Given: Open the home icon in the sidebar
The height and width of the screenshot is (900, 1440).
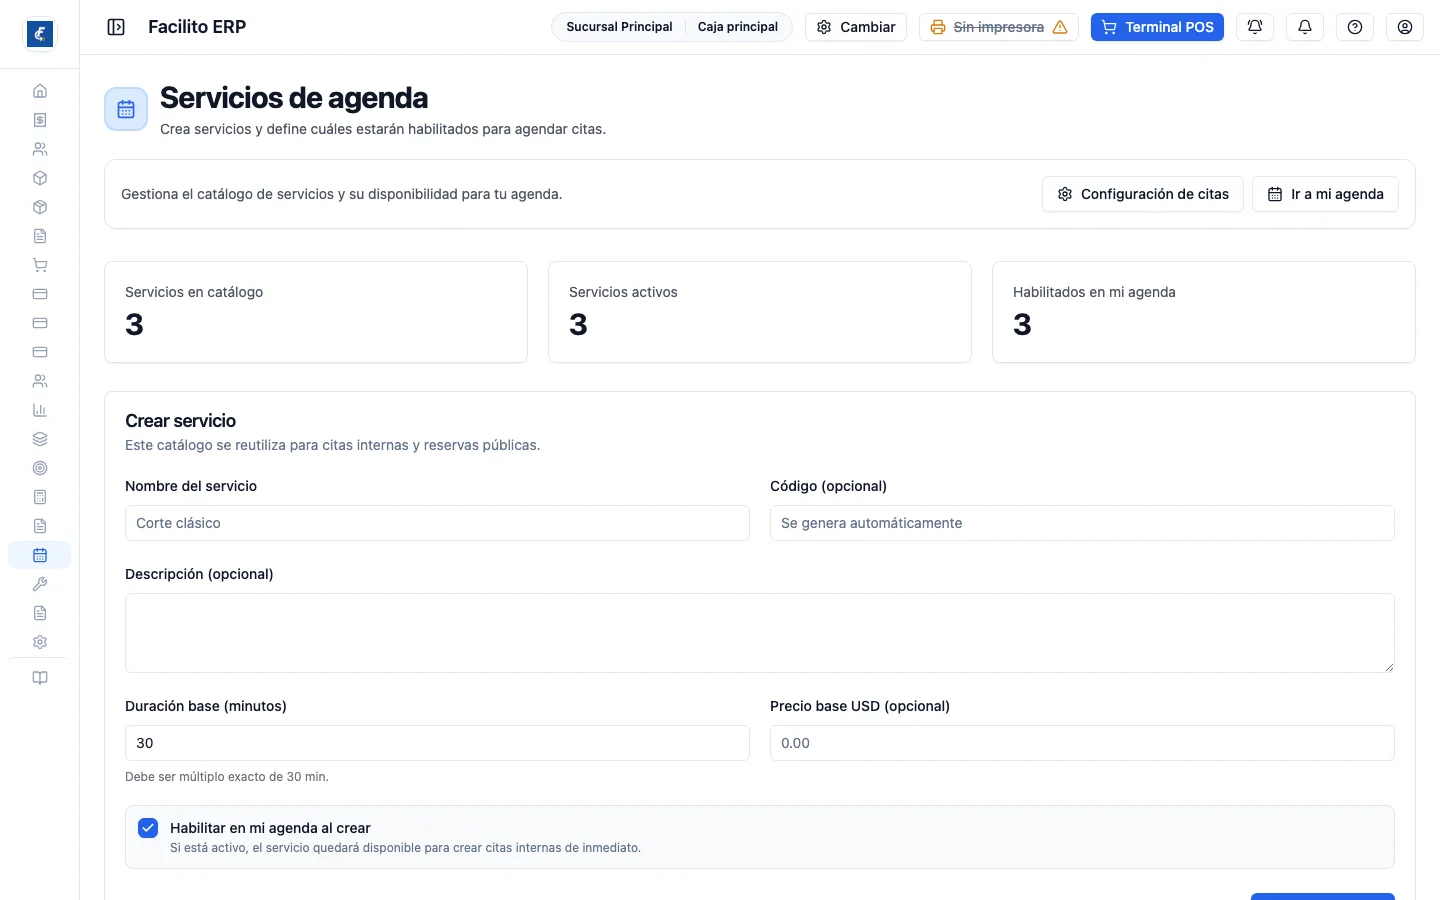Looking at the screenshot, I should (x=40, y=91).
